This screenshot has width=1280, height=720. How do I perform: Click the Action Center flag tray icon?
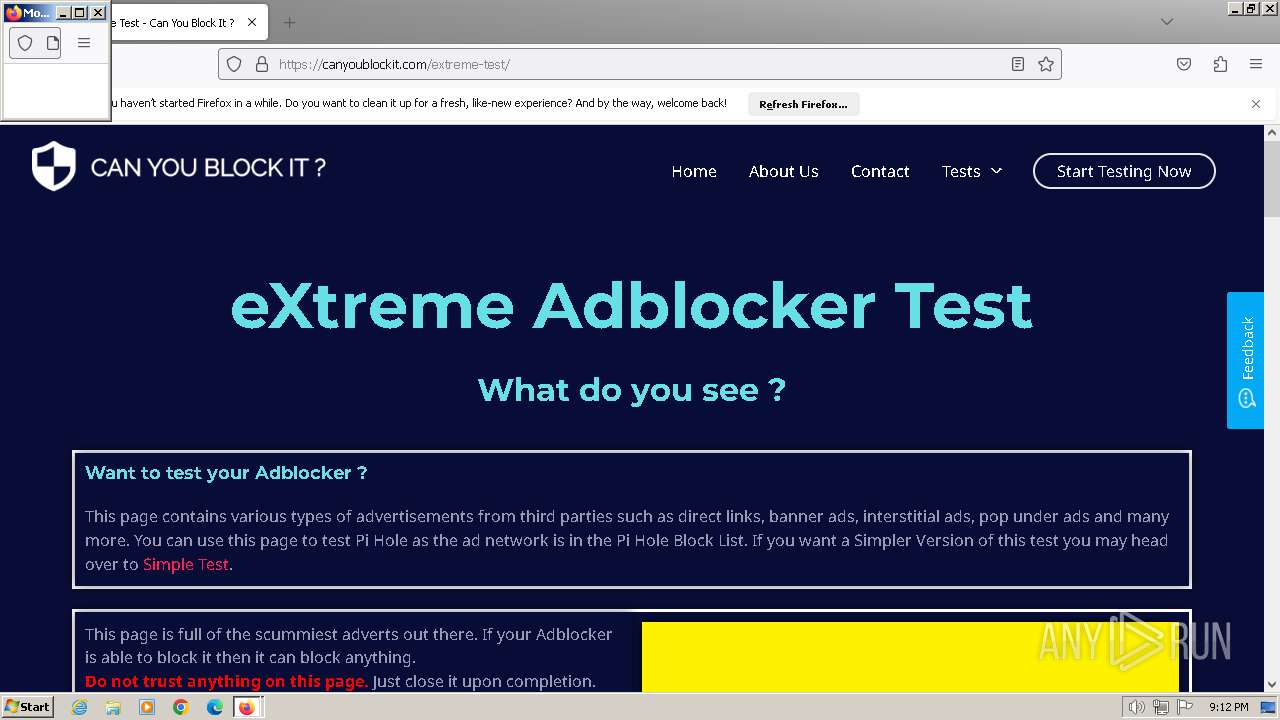(x=1183, y=707)
